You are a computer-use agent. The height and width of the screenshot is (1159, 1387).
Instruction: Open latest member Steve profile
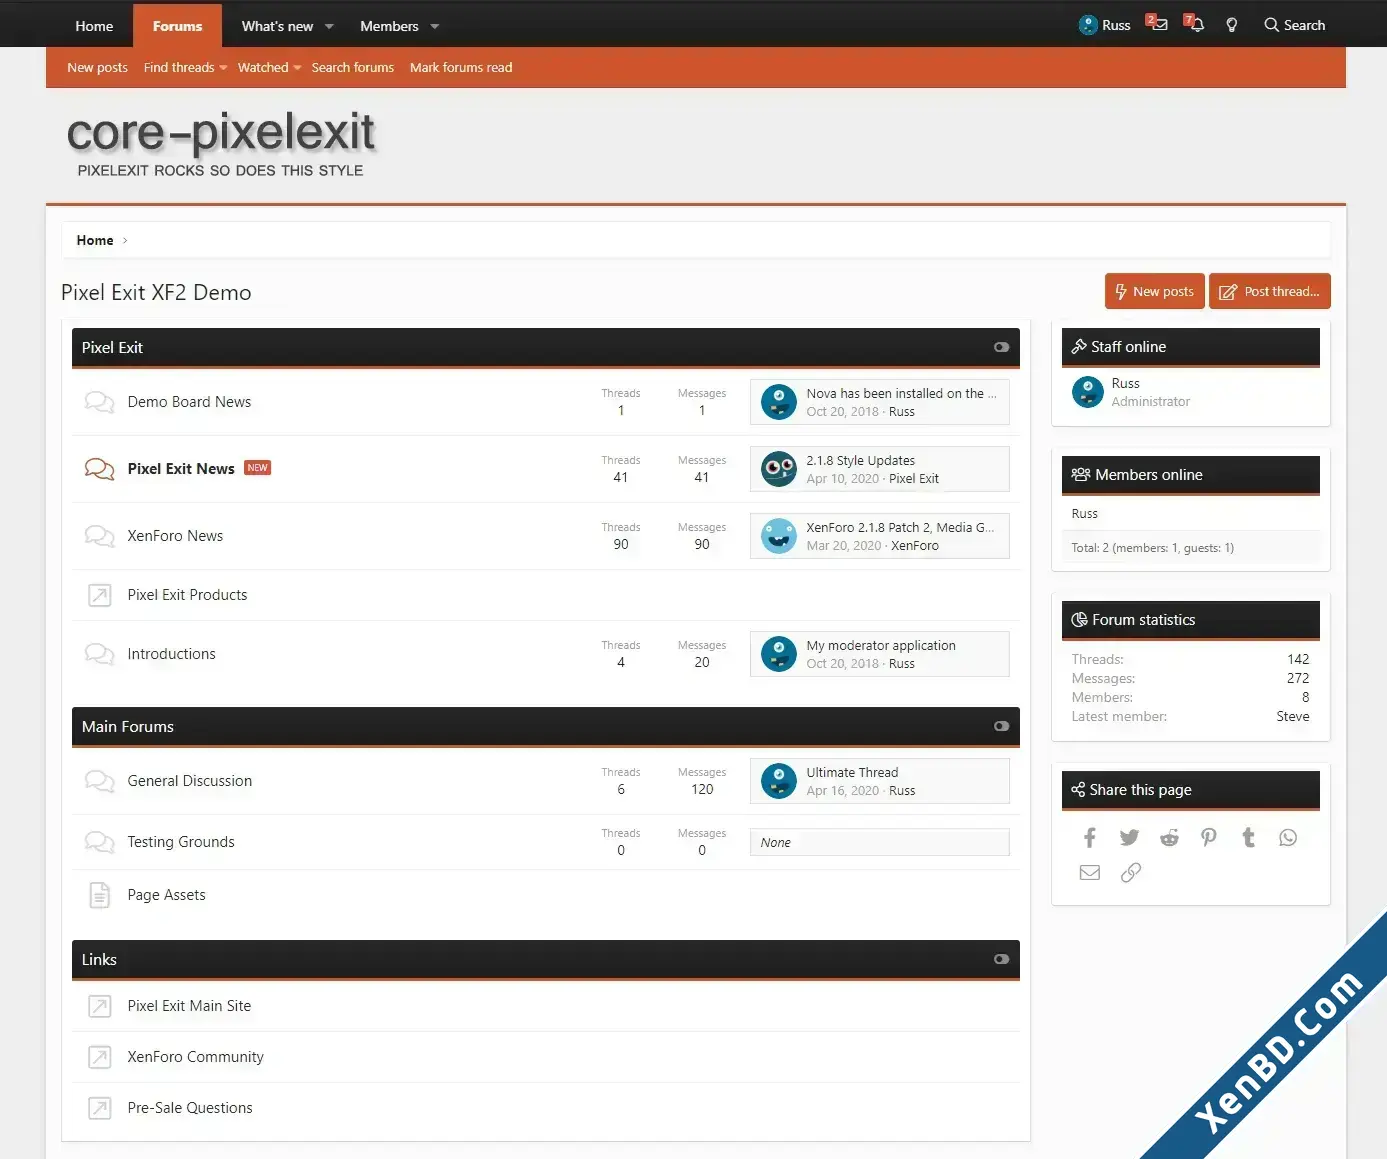(1293, 716)
